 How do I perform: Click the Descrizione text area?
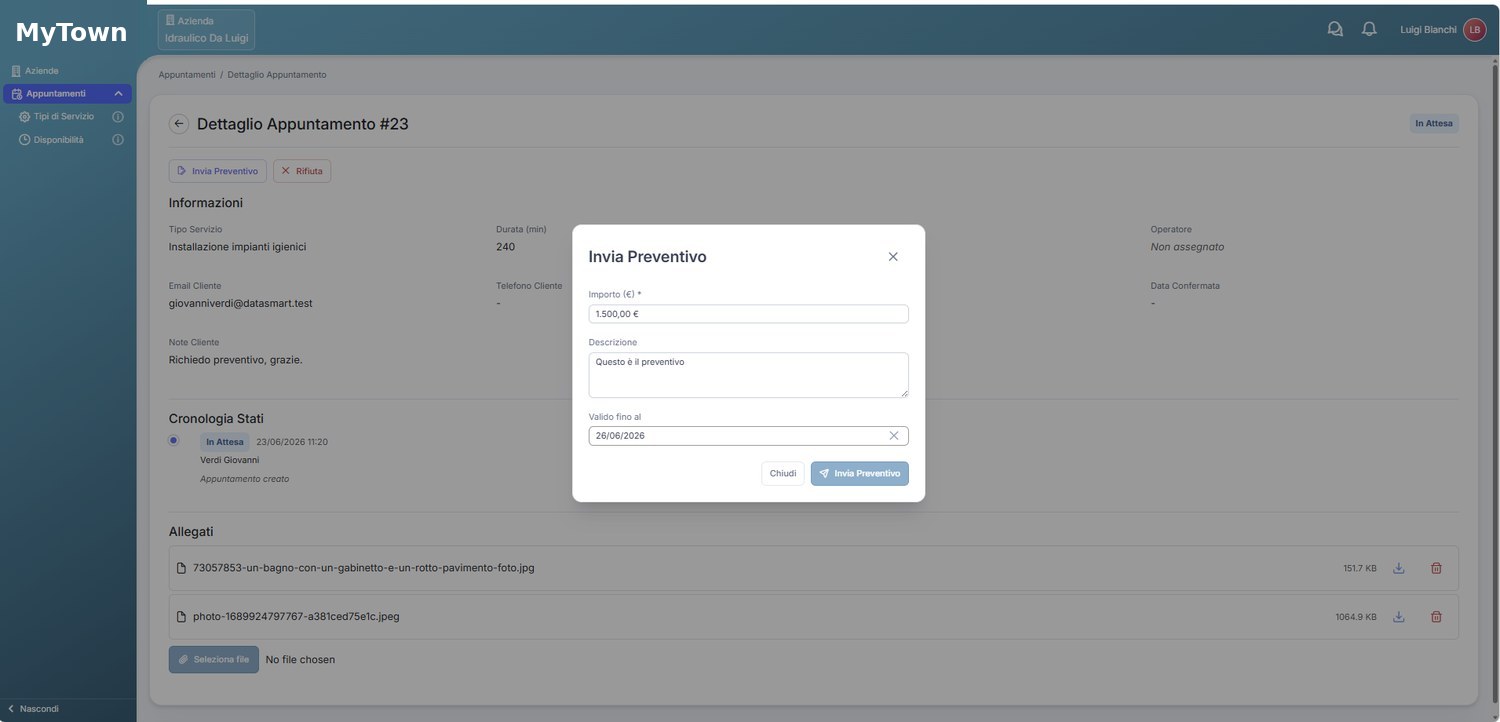pos(748,375)
